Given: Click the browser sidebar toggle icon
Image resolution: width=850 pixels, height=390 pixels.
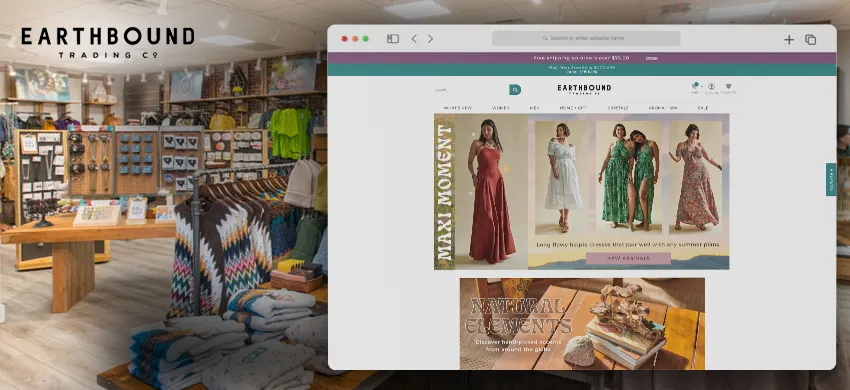Looking at the screenshot, I should tap(392, 39).
